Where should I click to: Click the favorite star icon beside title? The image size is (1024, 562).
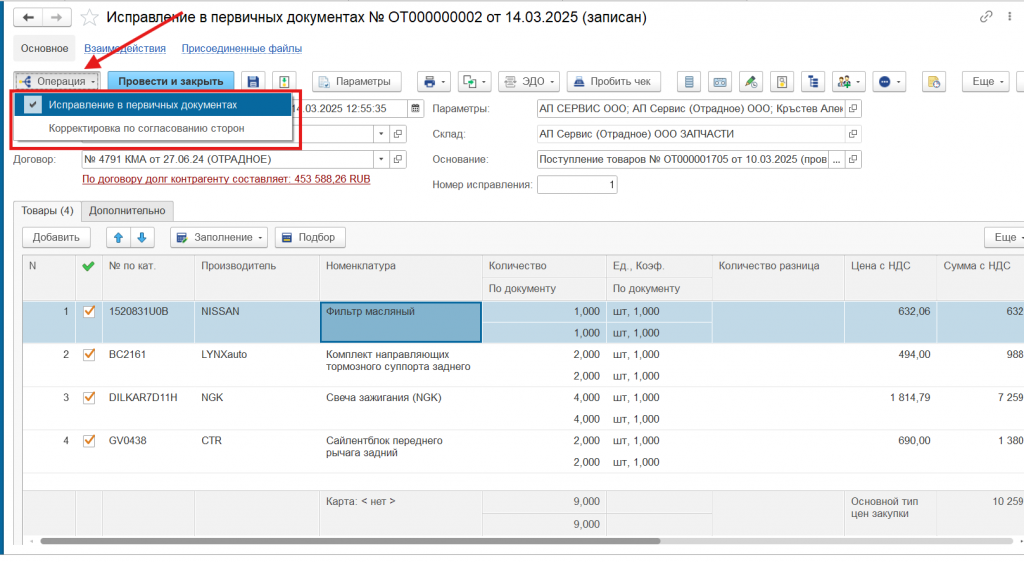90,18
